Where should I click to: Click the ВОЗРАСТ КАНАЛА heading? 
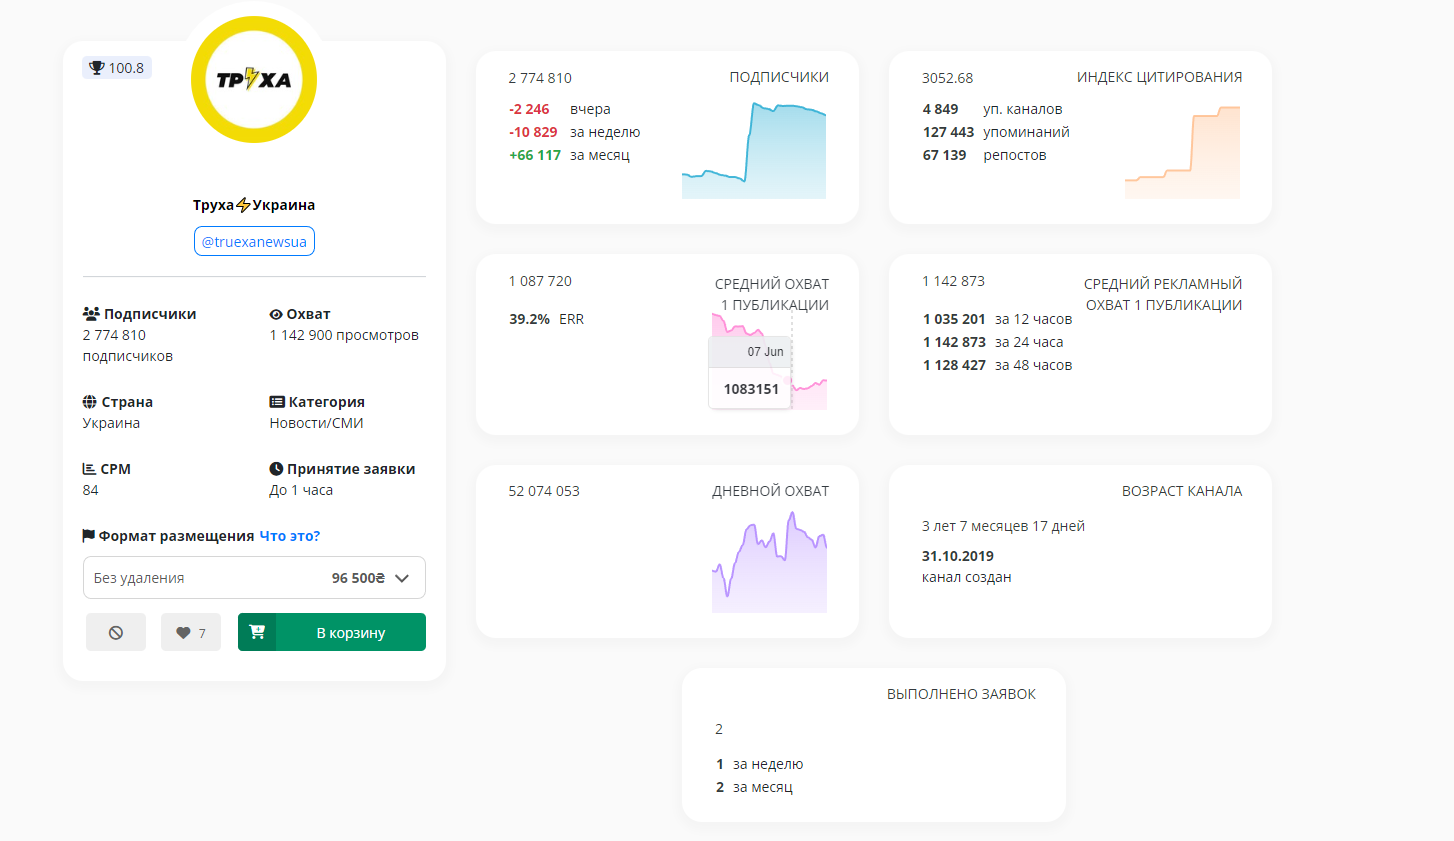click(1182, 491)
